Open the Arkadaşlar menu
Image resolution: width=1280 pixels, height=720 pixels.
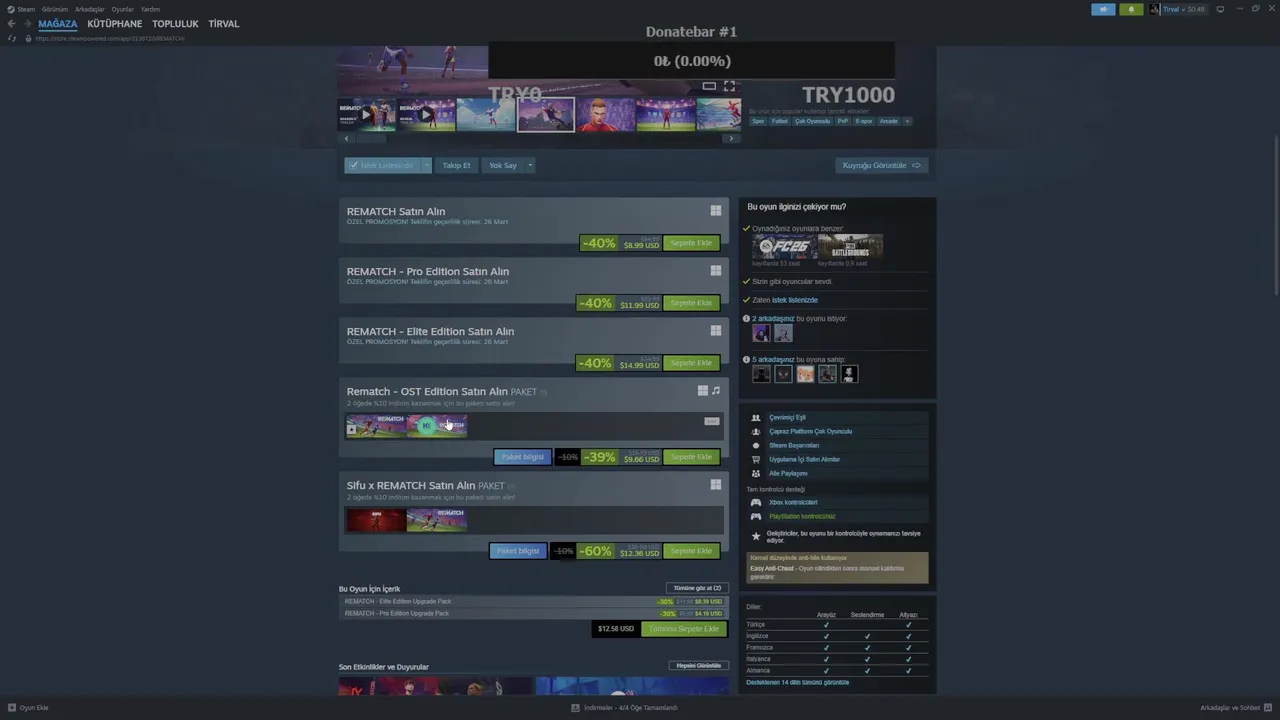90,9
